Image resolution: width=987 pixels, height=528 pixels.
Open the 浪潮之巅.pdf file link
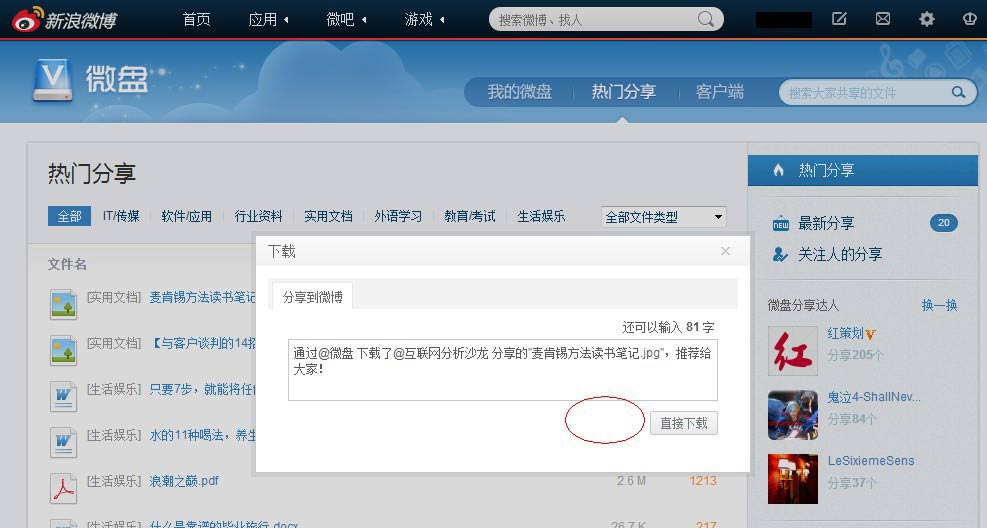pyautogui.click(x=184, y=481)
